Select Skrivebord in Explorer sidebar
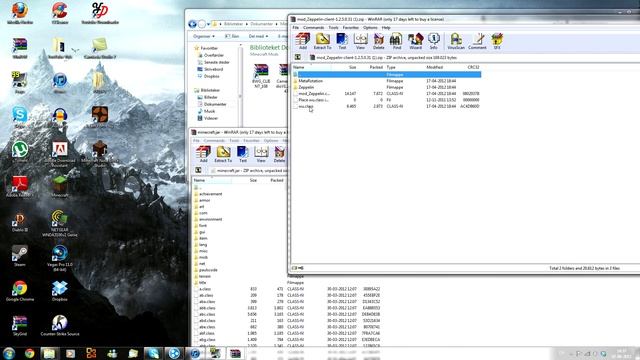 point(213,69)
